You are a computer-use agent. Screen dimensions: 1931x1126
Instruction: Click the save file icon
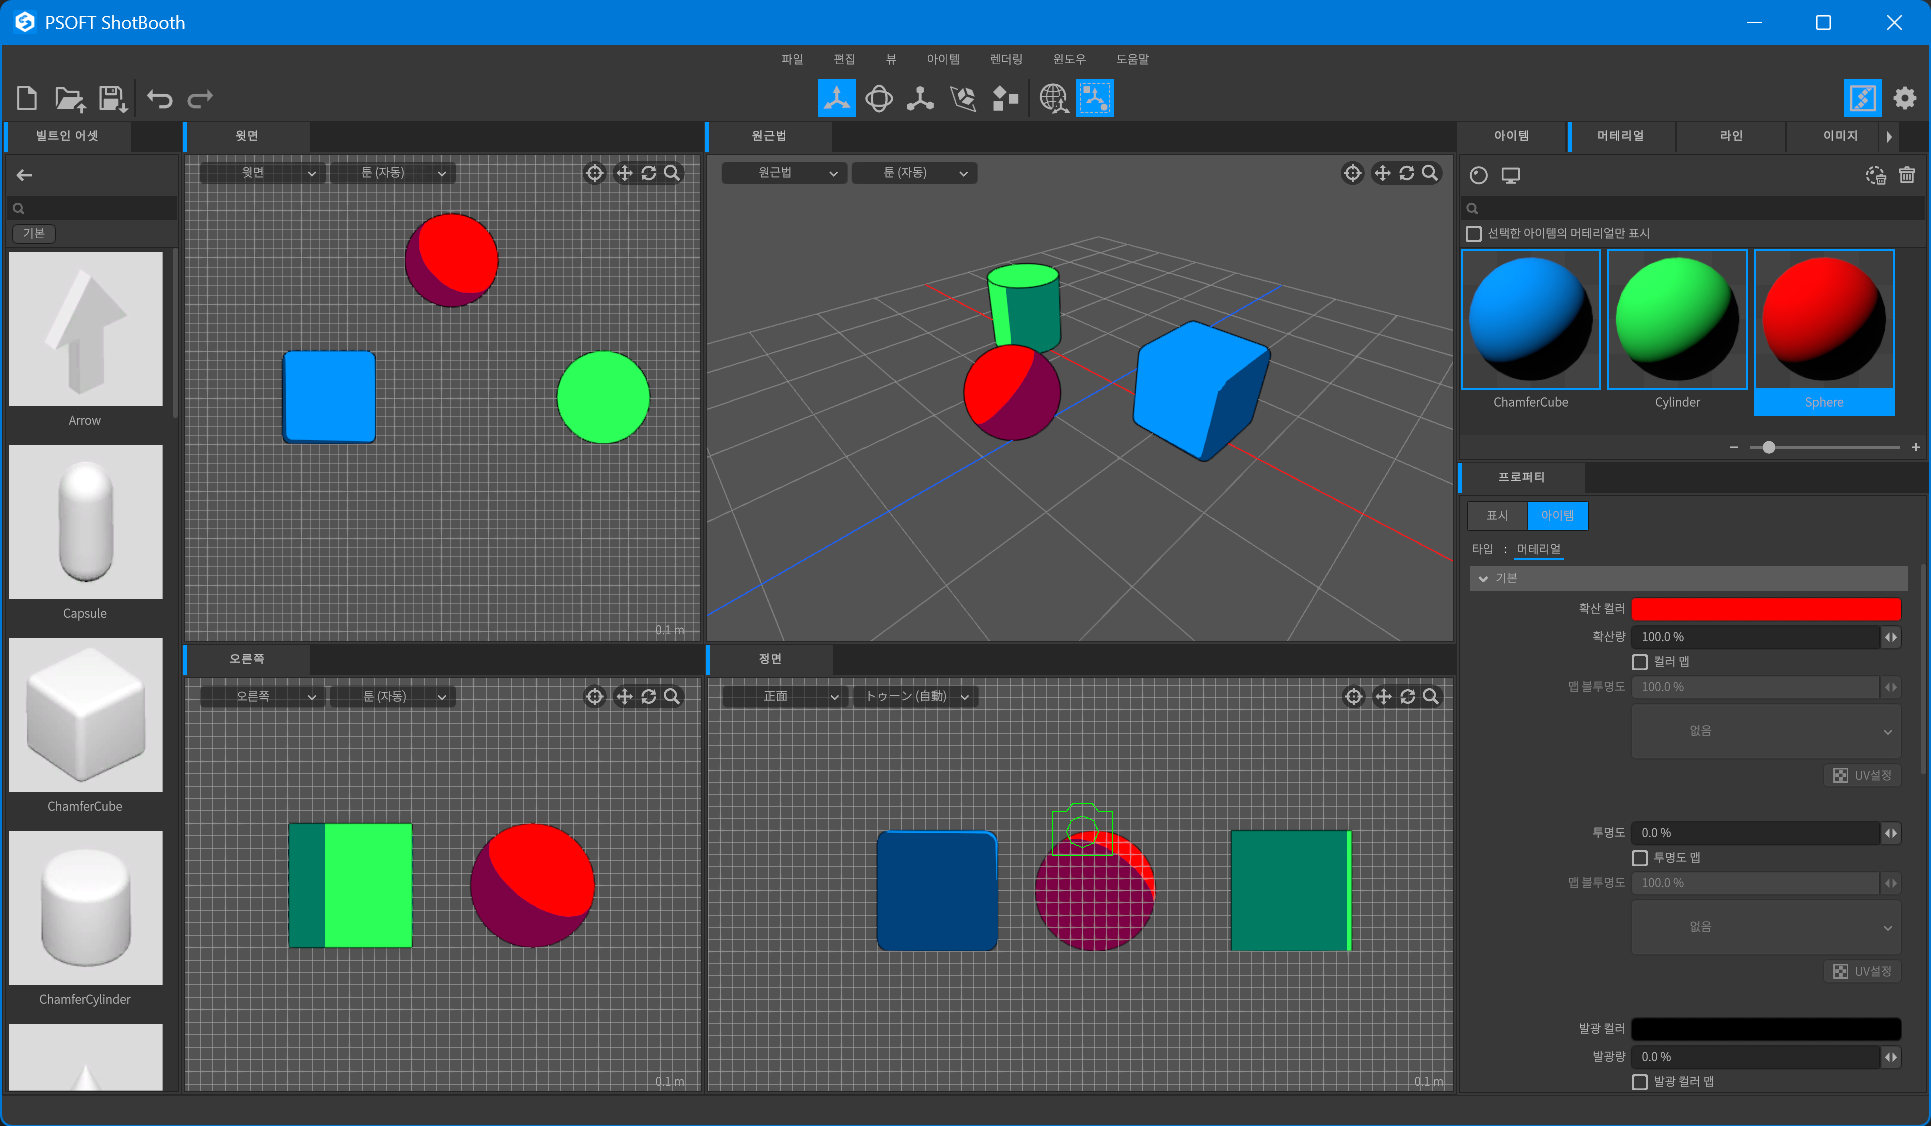point(112,98)
